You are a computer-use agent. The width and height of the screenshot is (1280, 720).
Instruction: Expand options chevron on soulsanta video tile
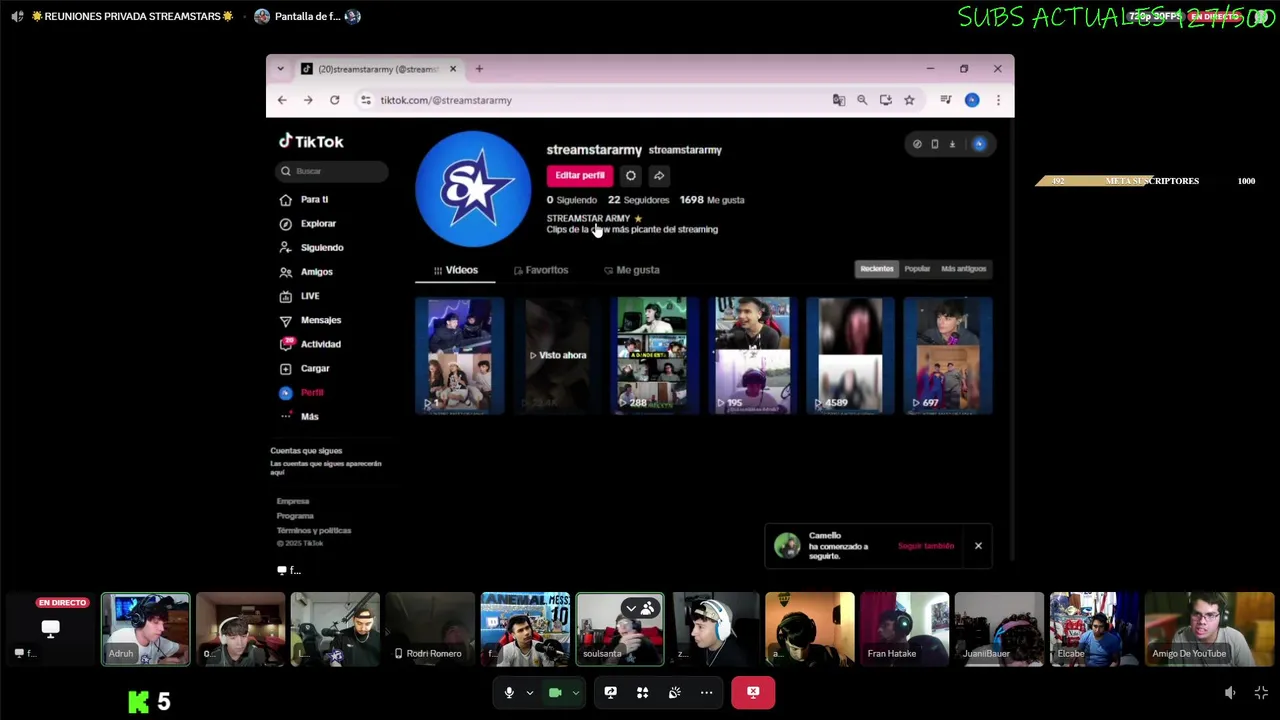631,608
